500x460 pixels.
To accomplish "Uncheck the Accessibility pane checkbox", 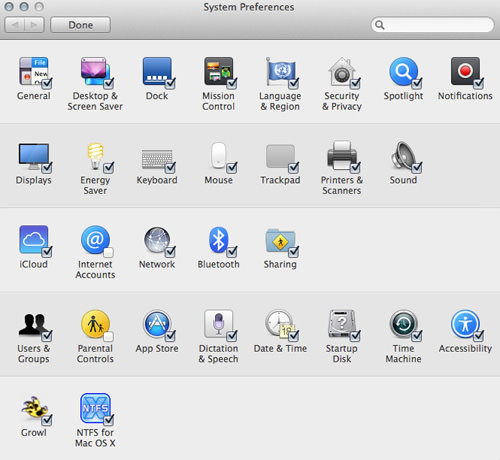I will [x=478, y=336].
